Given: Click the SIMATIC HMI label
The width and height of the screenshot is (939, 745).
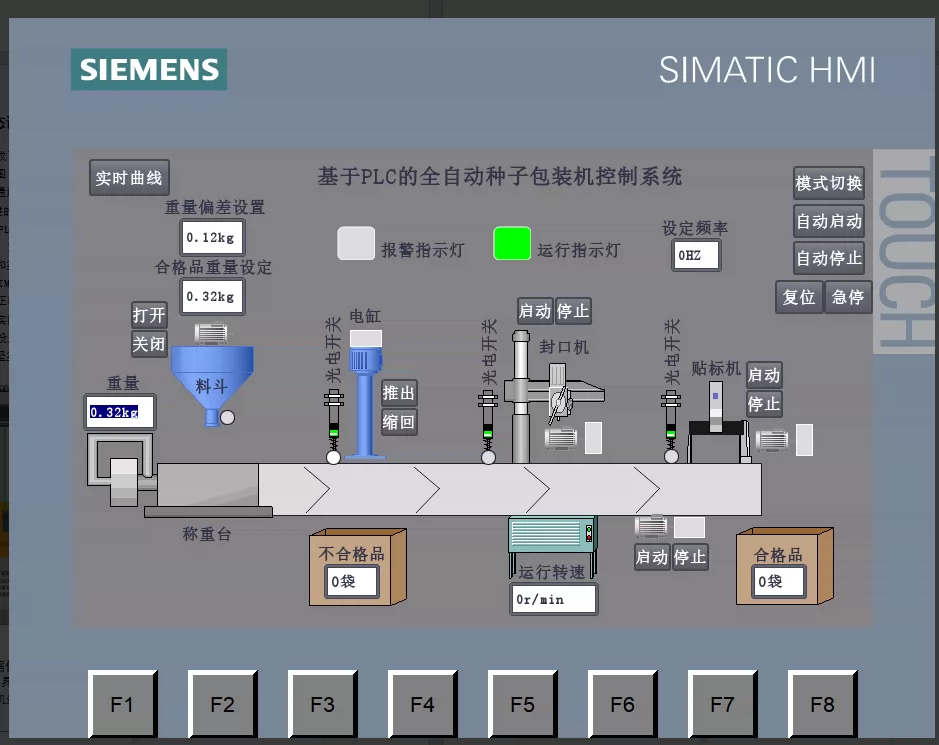Looking at the screenshot, I should [767, 70].
